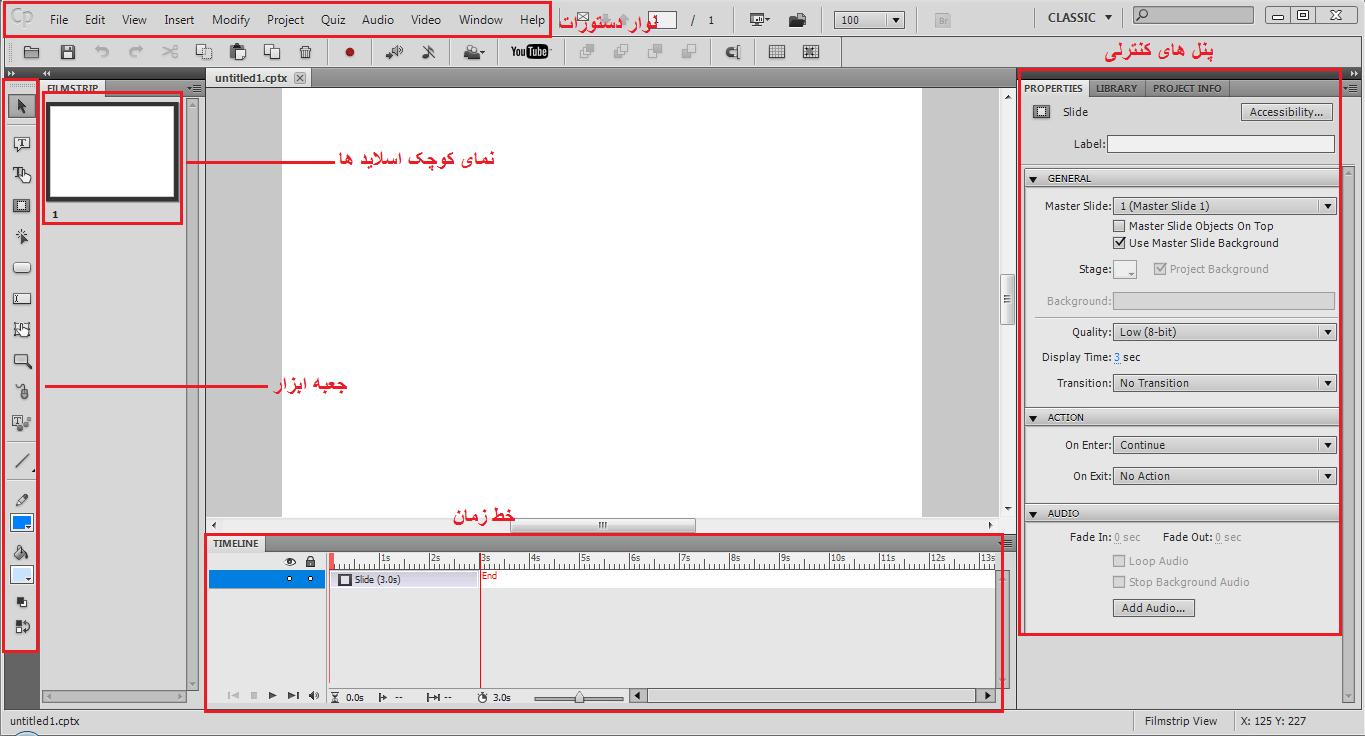This screenshot has width=1365, height=736.
Task: Click the Snap to Grid toolbar icon
Action: pos(811,52)
